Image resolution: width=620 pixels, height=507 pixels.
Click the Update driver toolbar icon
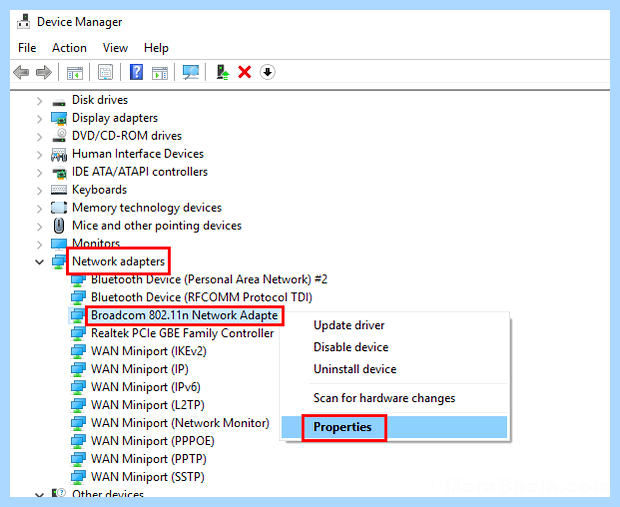(x=223, y=72)
